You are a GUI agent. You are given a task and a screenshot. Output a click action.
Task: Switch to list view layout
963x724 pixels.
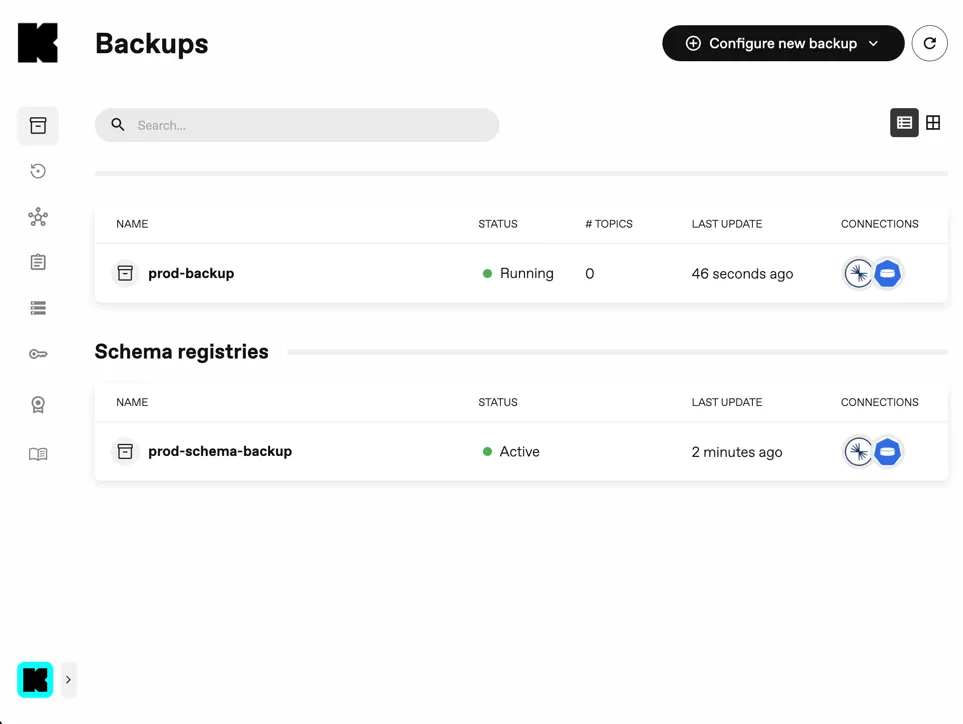point(904,123)
